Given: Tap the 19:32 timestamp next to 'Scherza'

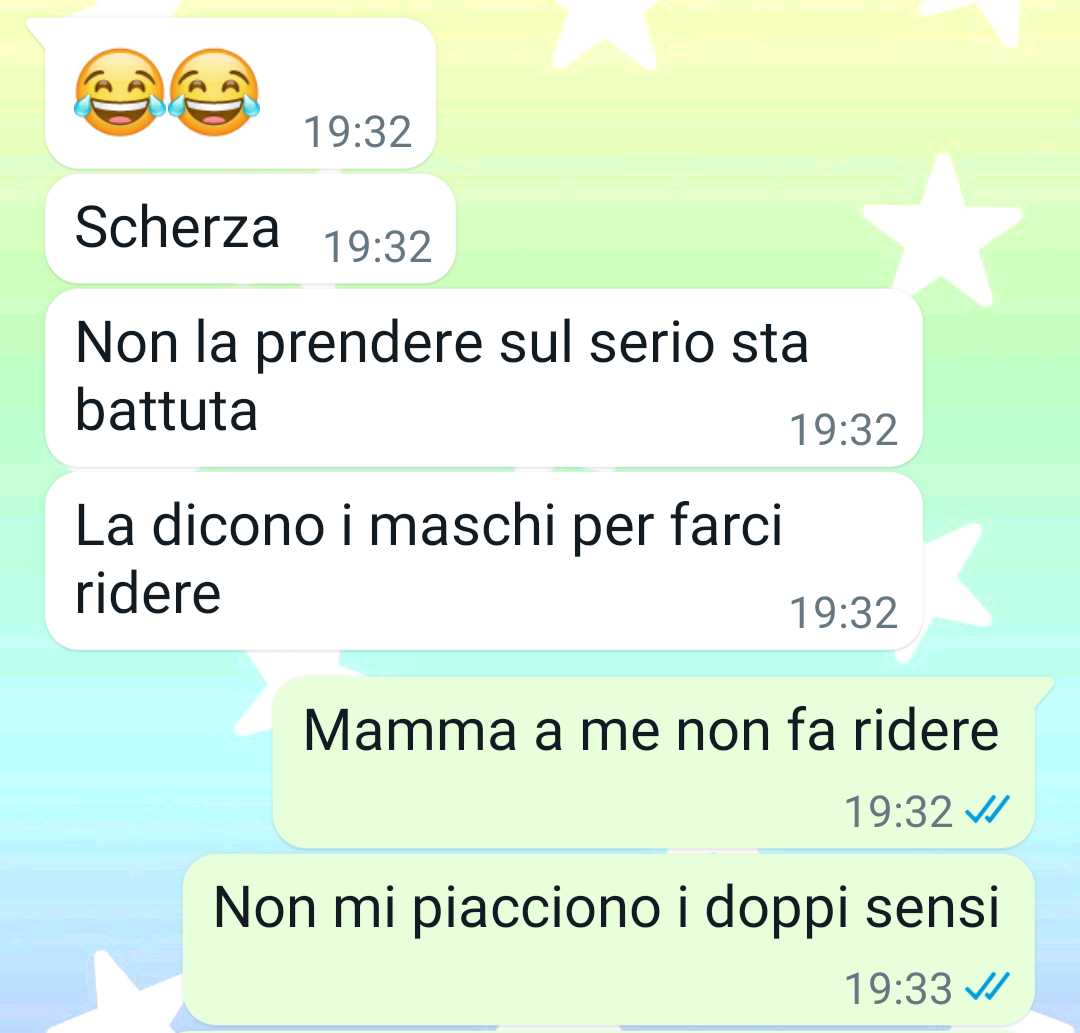Looking at the screenshot, I should click(x=377, y=247).
